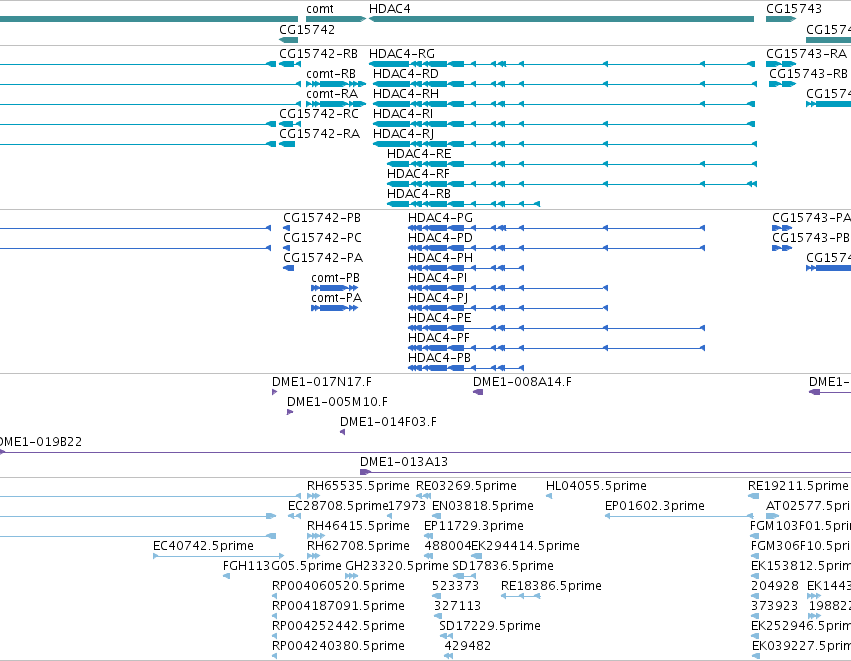The width and height of the screenshot is (851, 661).
Task: Select EC40742.5prime EST
Action: tap(218, 556)
